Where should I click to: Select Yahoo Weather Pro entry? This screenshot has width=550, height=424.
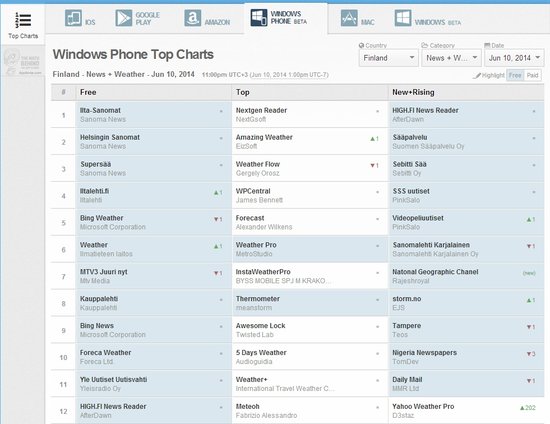(x=423, y=406)
